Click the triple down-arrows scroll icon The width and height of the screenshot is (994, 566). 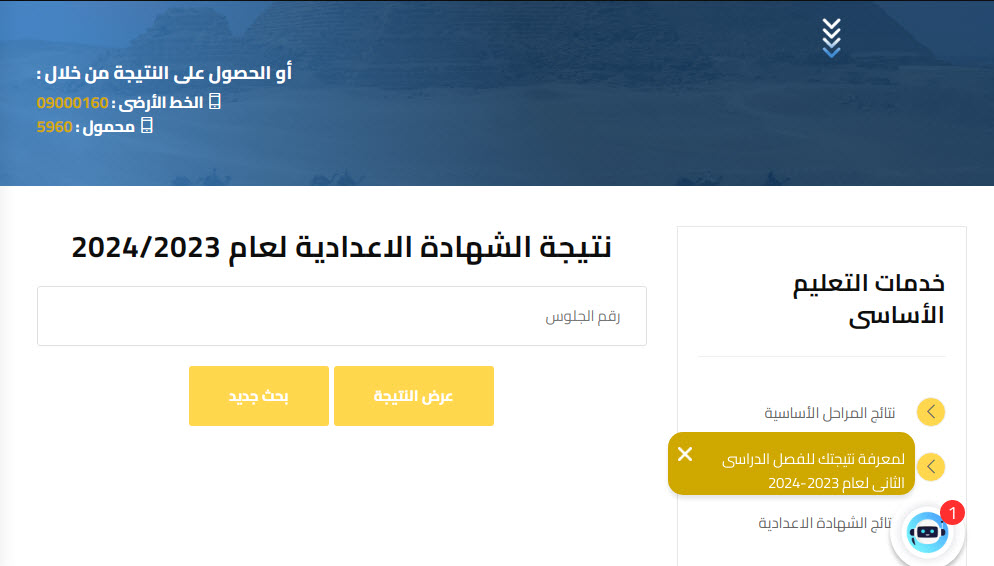tap(831, 38)
